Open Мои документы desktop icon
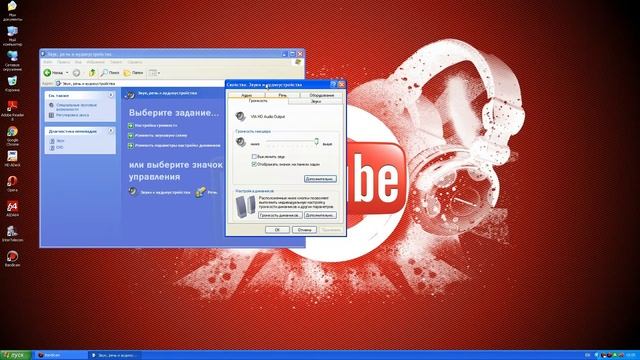This screenshot has height=360, width=640. 12,7
